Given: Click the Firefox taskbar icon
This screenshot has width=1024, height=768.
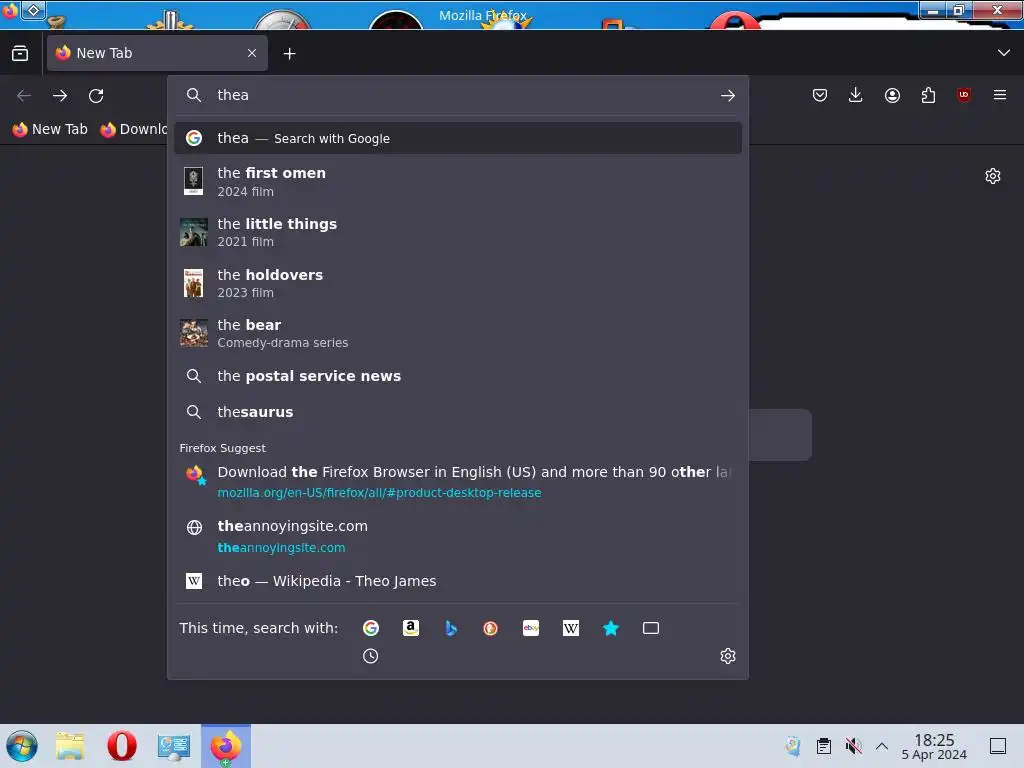Looking at the screenshot, I should (x=225, y=746).
